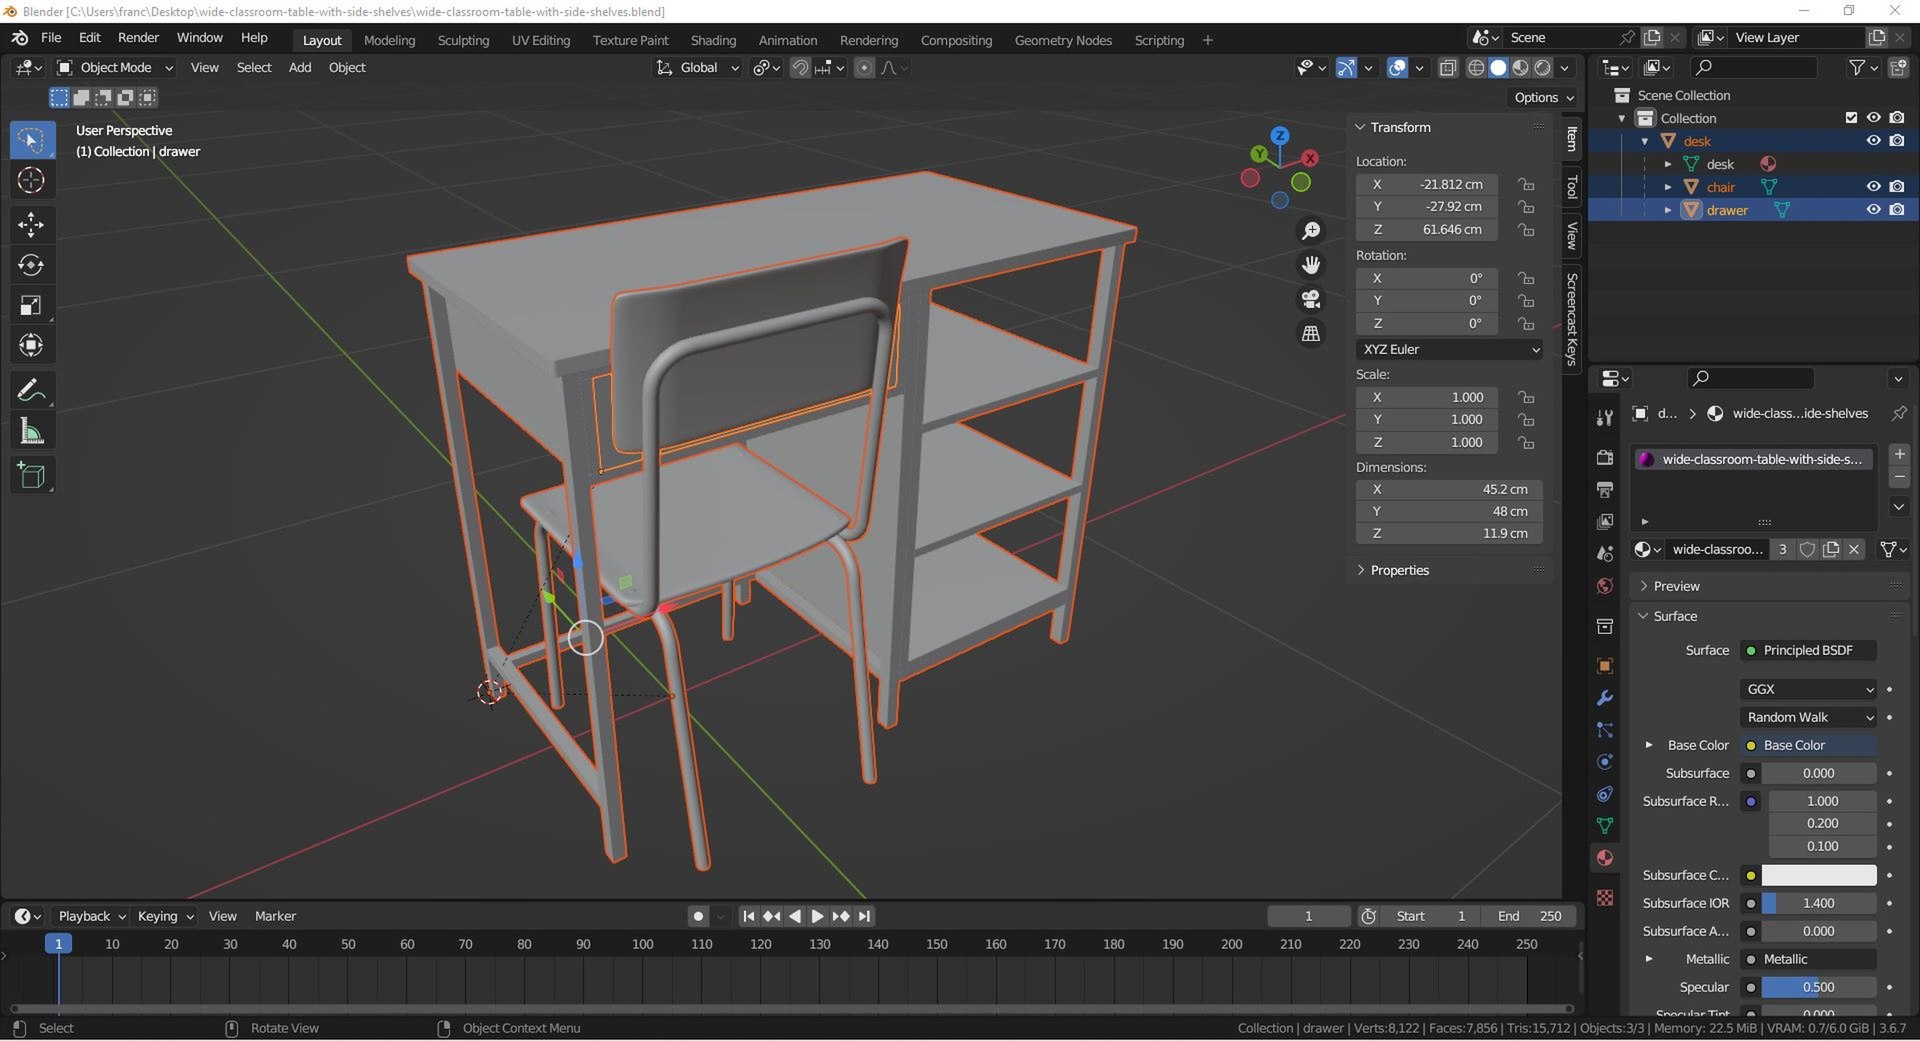Open the Global transform orientation dropdown
Viewport: 1920px width, 1041px height.
[x=697, y=68]
